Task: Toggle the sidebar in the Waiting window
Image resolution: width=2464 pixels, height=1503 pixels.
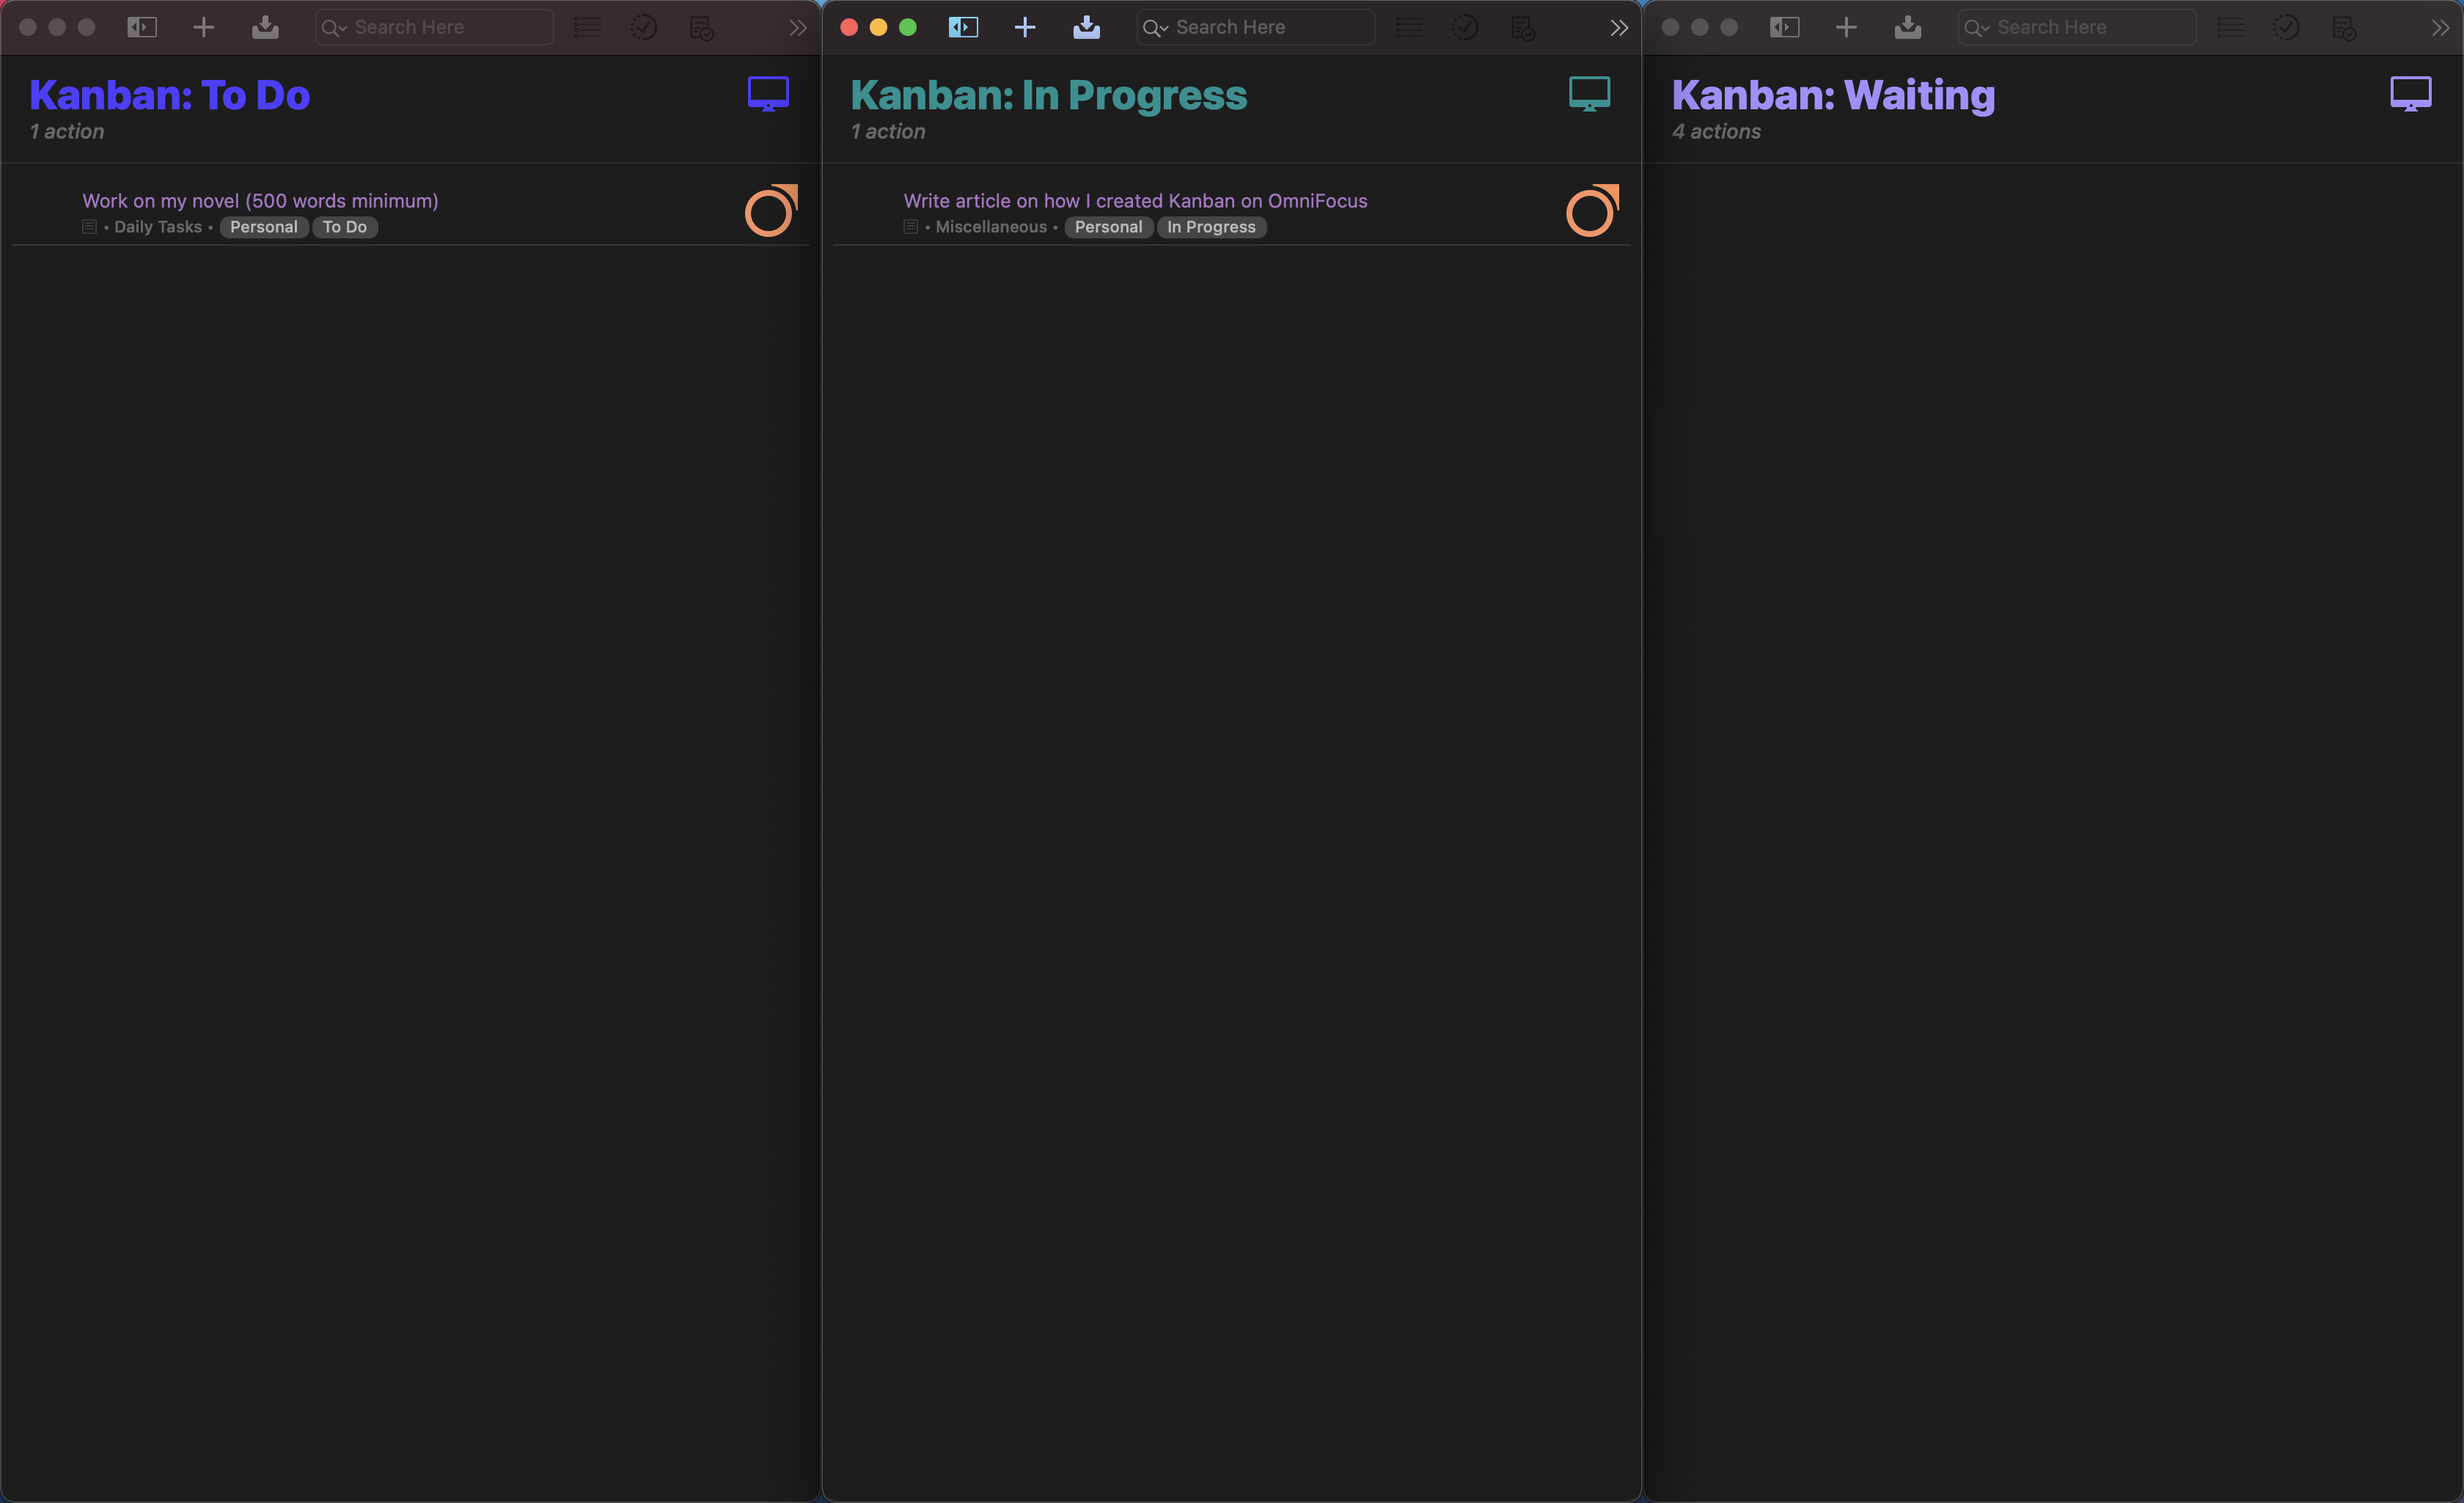Action: [1785, 27]
